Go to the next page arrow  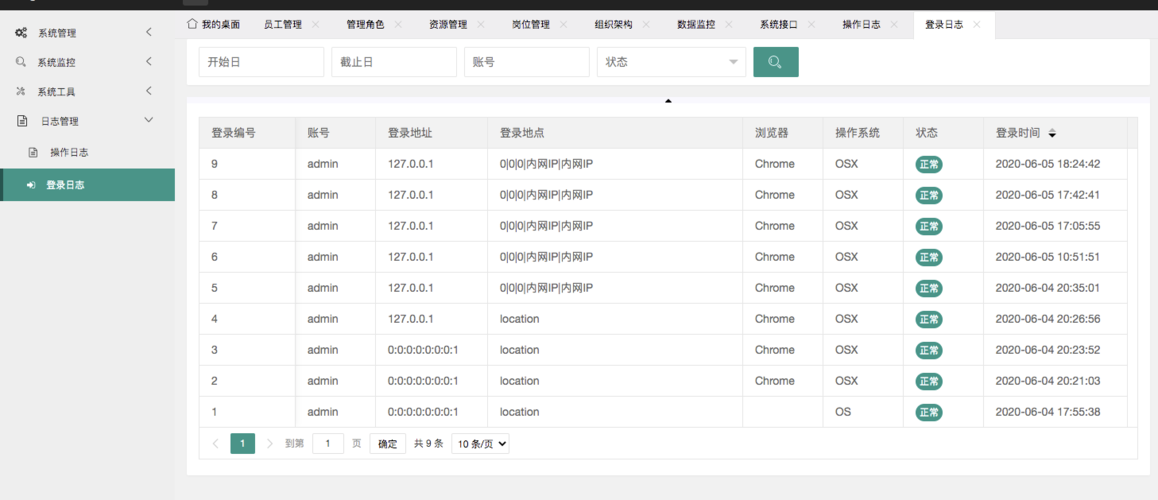270,443
